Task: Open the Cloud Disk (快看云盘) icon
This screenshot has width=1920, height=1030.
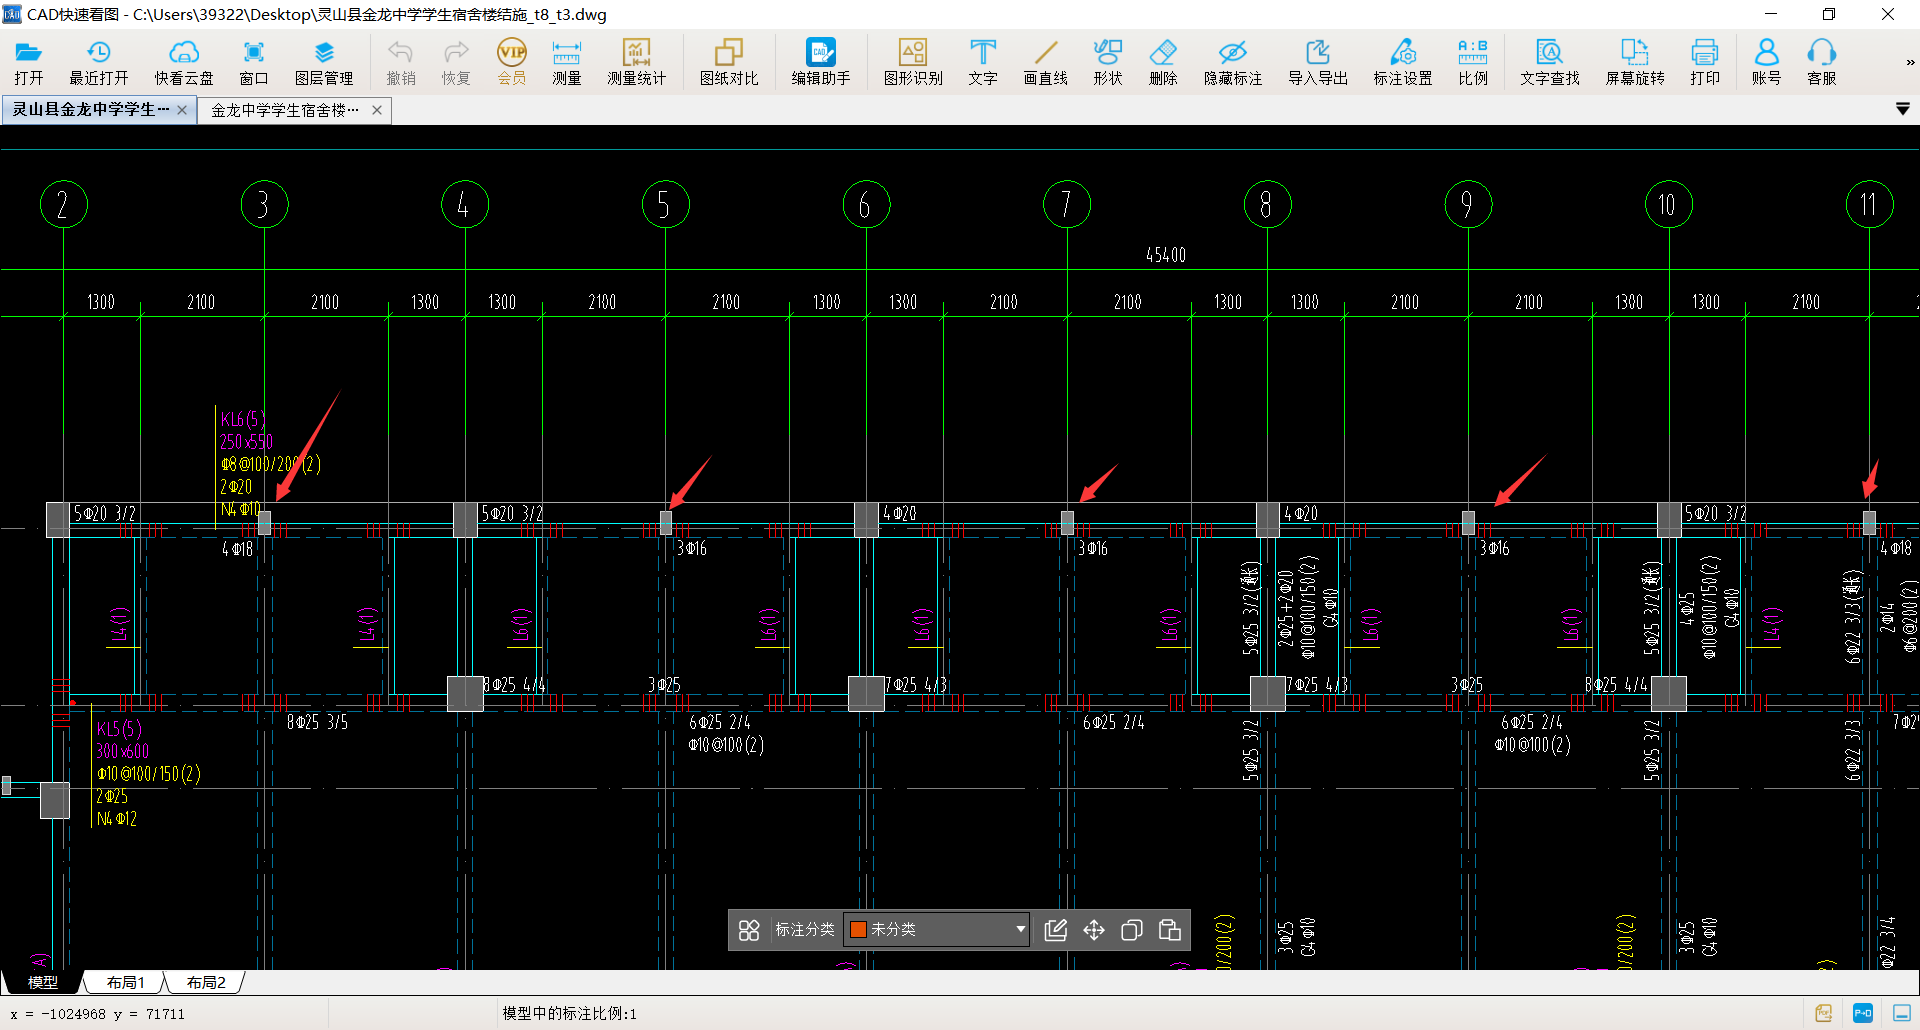Action: click(184, 62)
